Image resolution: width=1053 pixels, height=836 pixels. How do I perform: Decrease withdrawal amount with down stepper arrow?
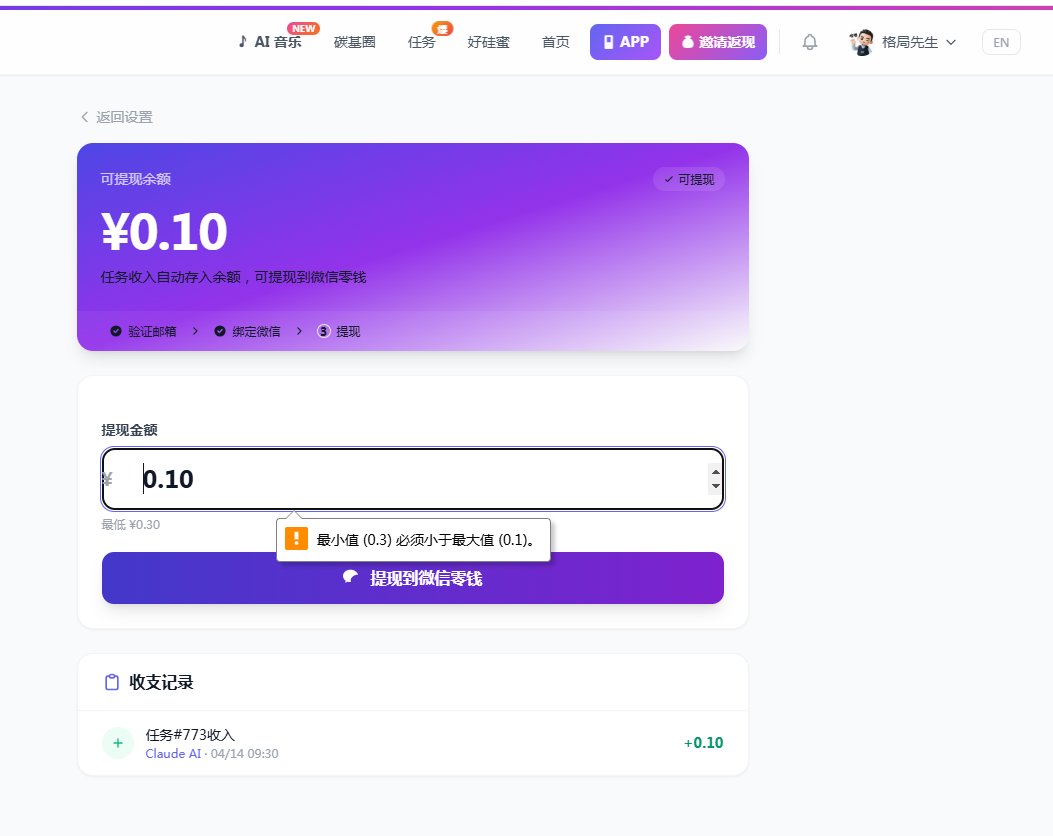tap(714, 487)
